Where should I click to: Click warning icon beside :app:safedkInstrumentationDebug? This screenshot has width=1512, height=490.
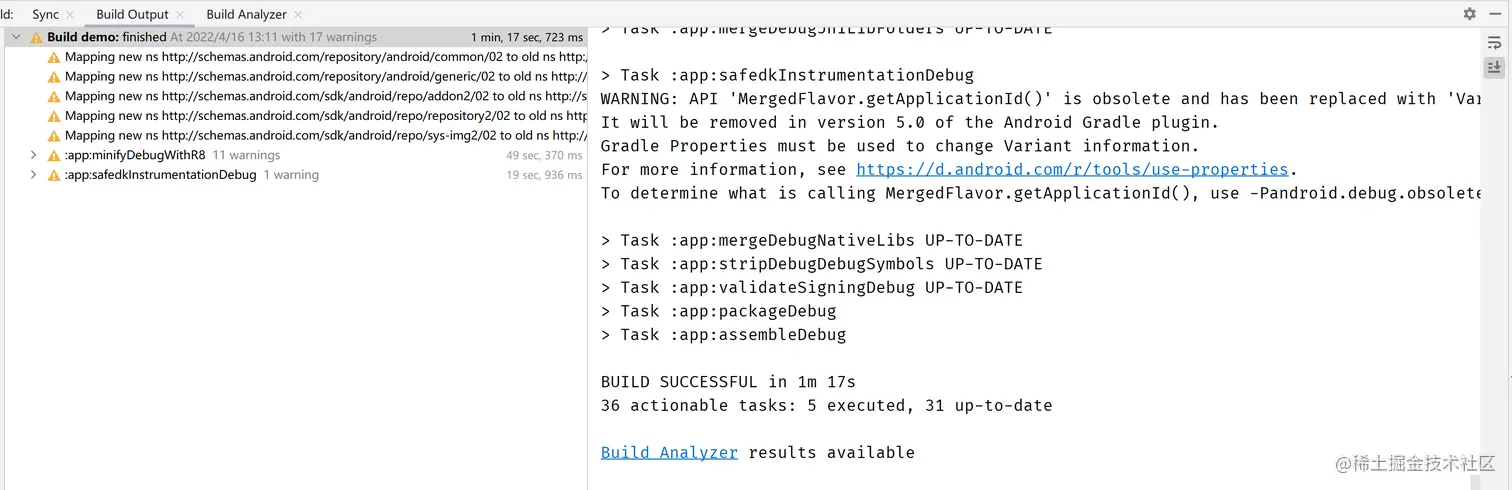point(54,175)
